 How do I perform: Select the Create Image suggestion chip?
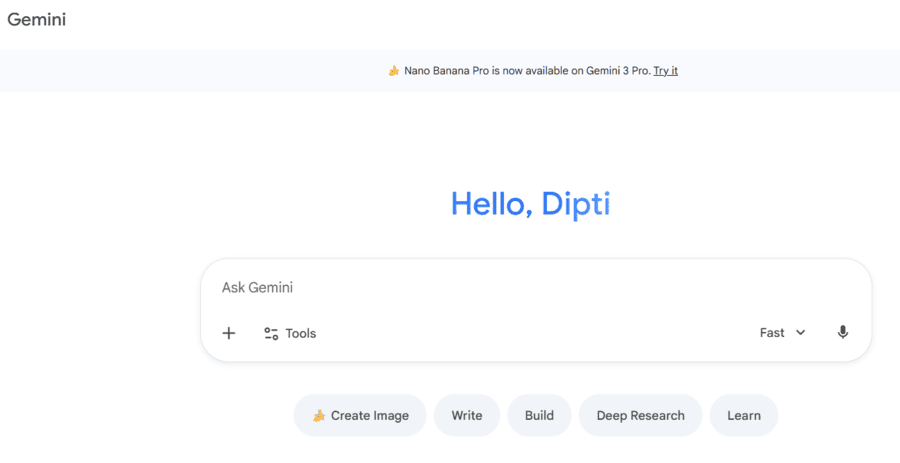click(x=360, y=415)
